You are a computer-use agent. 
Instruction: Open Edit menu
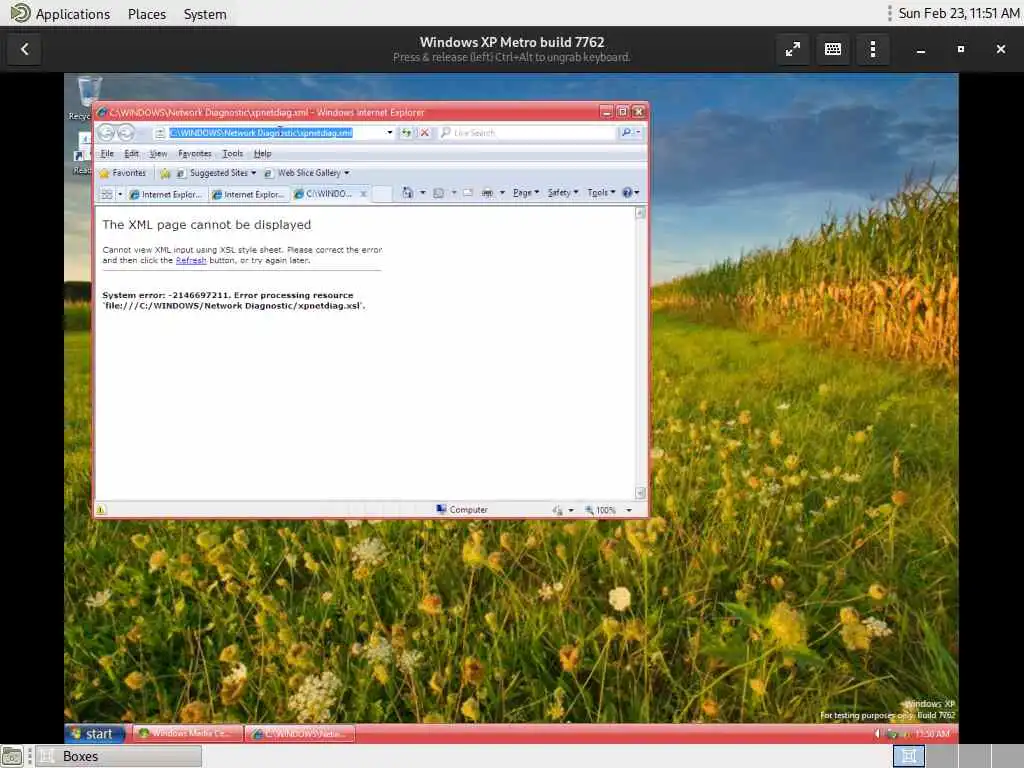click(131, 154)
